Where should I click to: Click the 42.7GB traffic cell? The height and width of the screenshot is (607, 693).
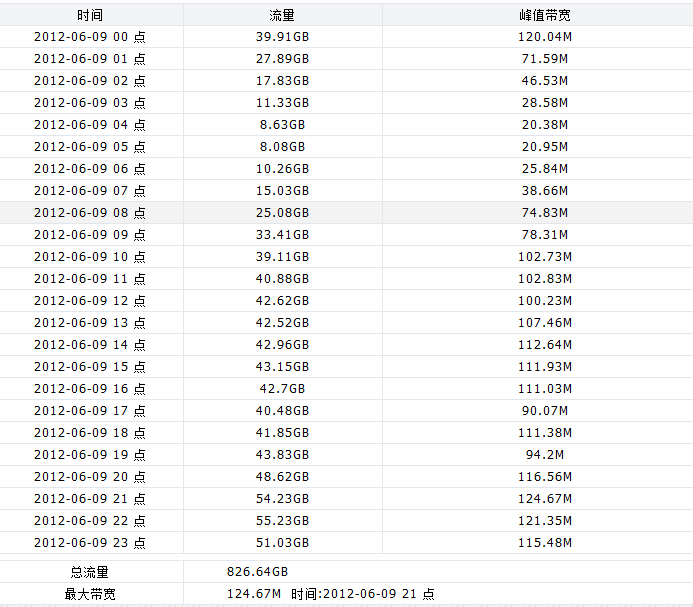(x=282, y=389)
